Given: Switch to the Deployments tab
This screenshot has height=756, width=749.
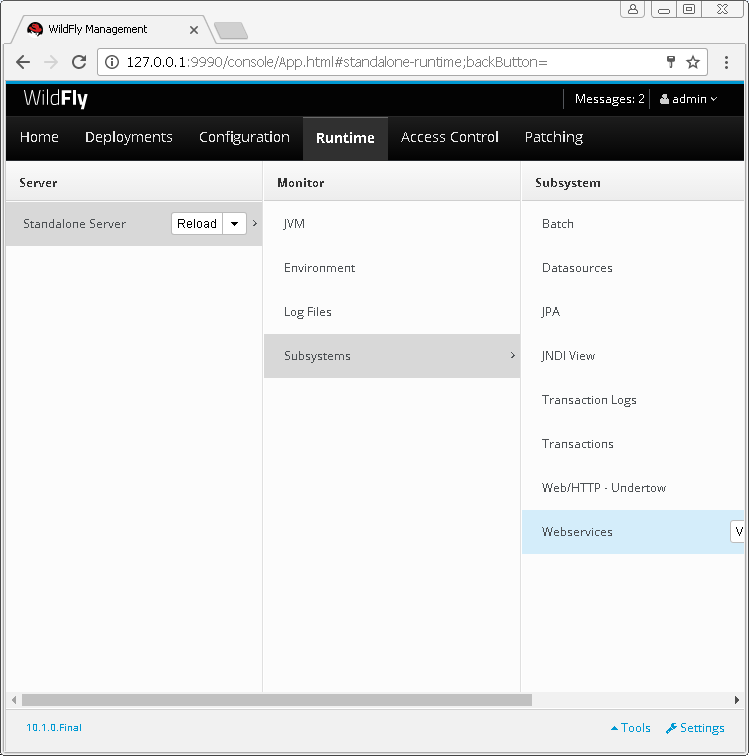Looking at the screenshot, I should (x=129, y=137).
